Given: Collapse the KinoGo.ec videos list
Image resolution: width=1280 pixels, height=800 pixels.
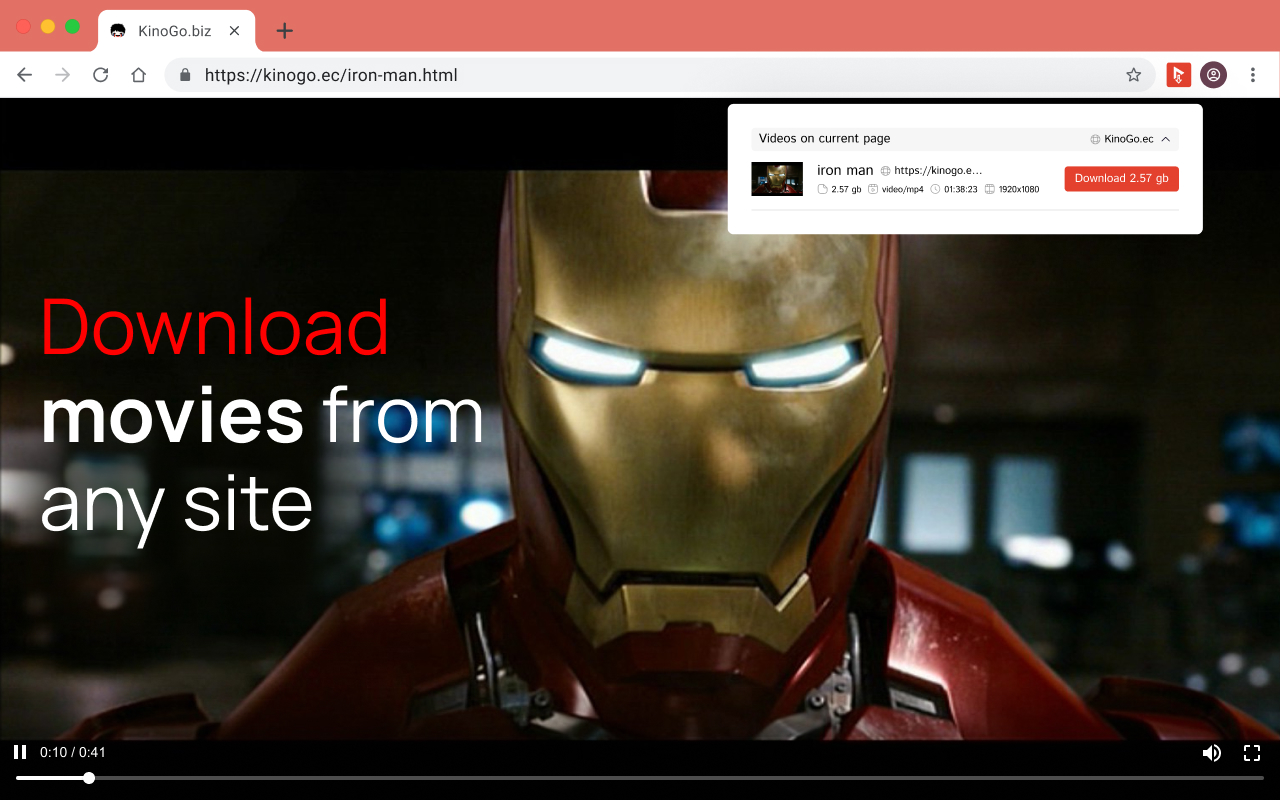Looking at the screenshot, I should 1166,139.
